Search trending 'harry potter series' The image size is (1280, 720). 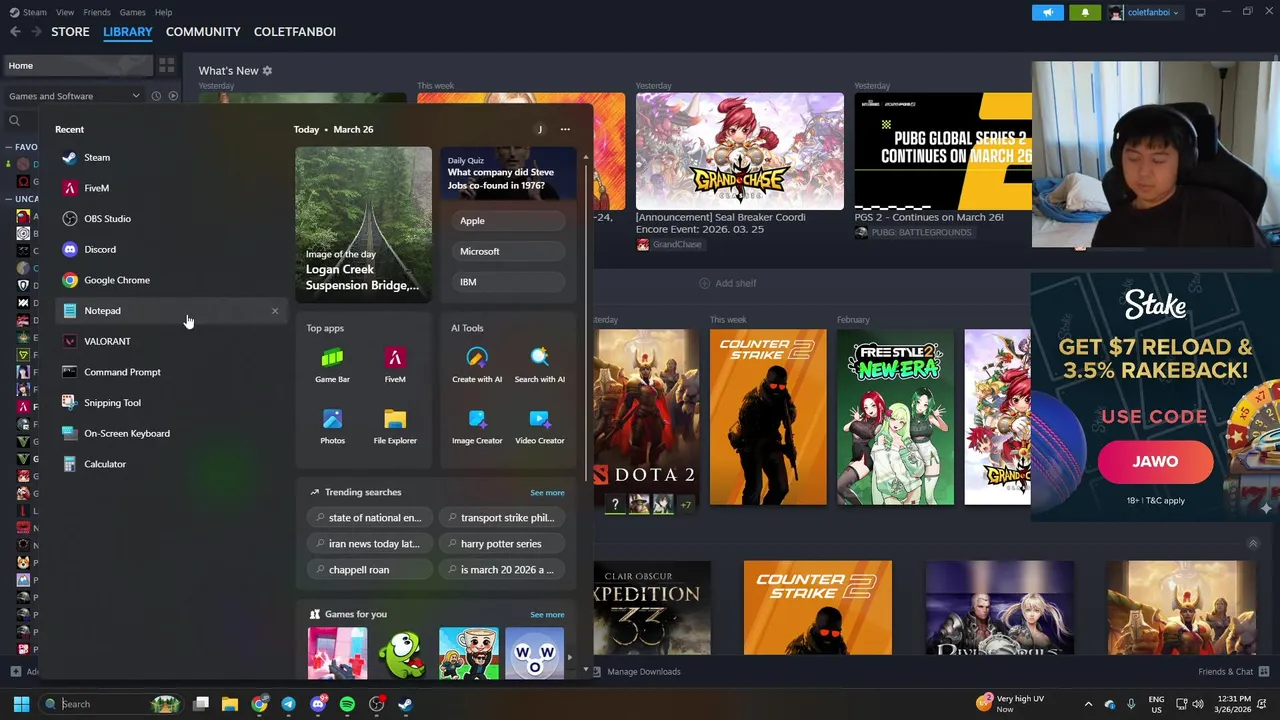click(x=501, y=544)
